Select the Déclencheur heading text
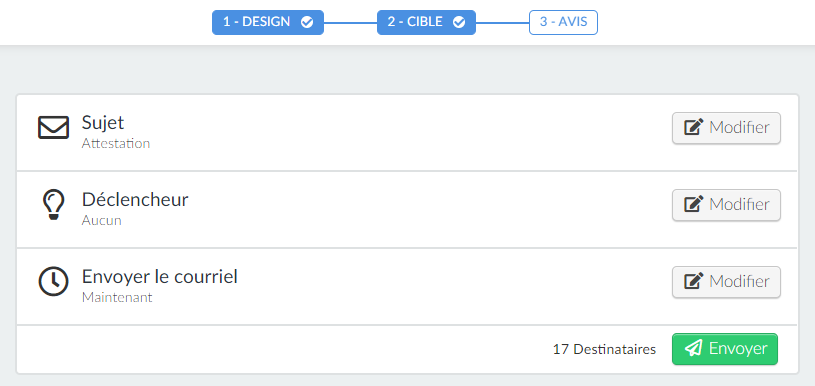 coord(135,199)
